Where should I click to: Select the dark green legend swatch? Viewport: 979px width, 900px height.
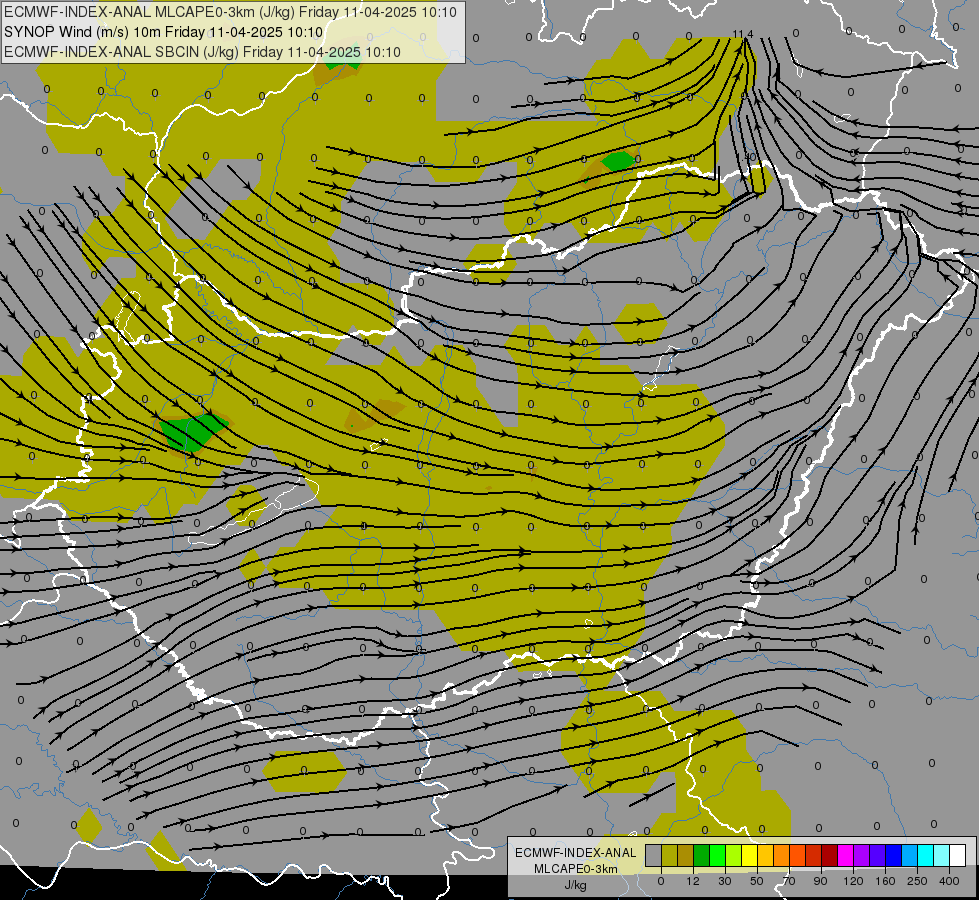click(x=701, y=856)
